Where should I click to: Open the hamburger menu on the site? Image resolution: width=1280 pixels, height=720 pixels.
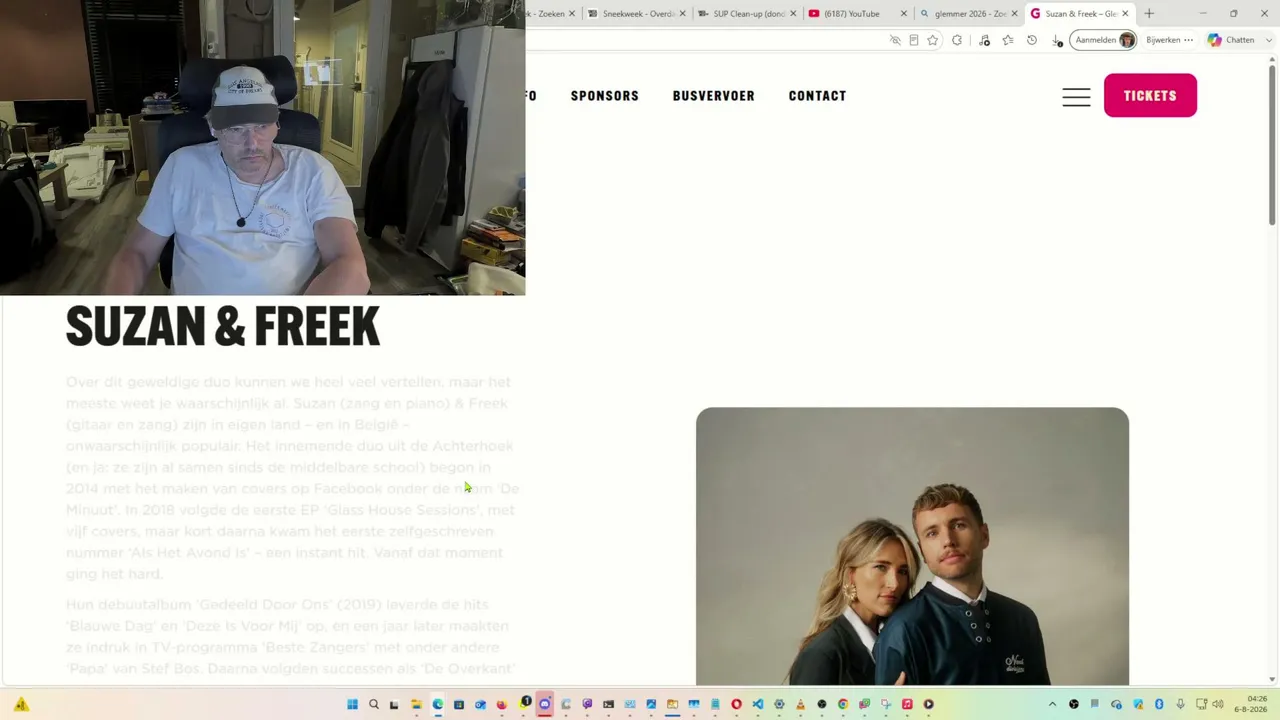pos(1076,96)
